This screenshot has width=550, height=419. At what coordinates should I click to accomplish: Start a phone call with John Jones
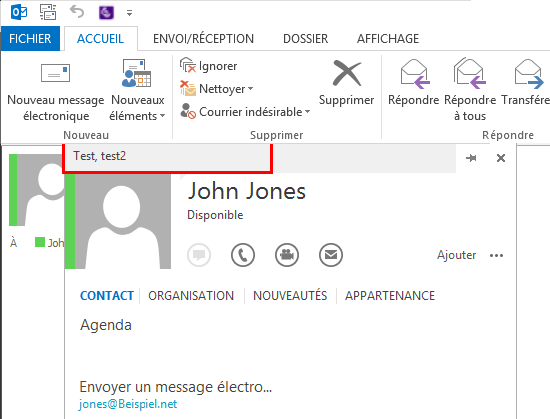click(243, 255)
